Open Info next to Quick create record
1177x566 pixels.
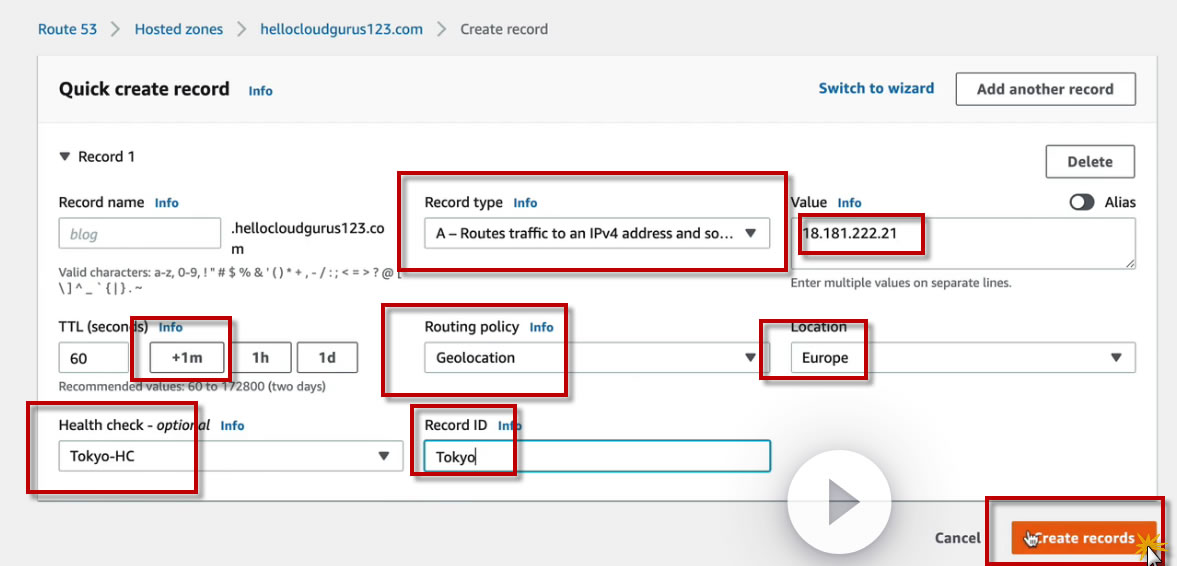pos(260,90)
